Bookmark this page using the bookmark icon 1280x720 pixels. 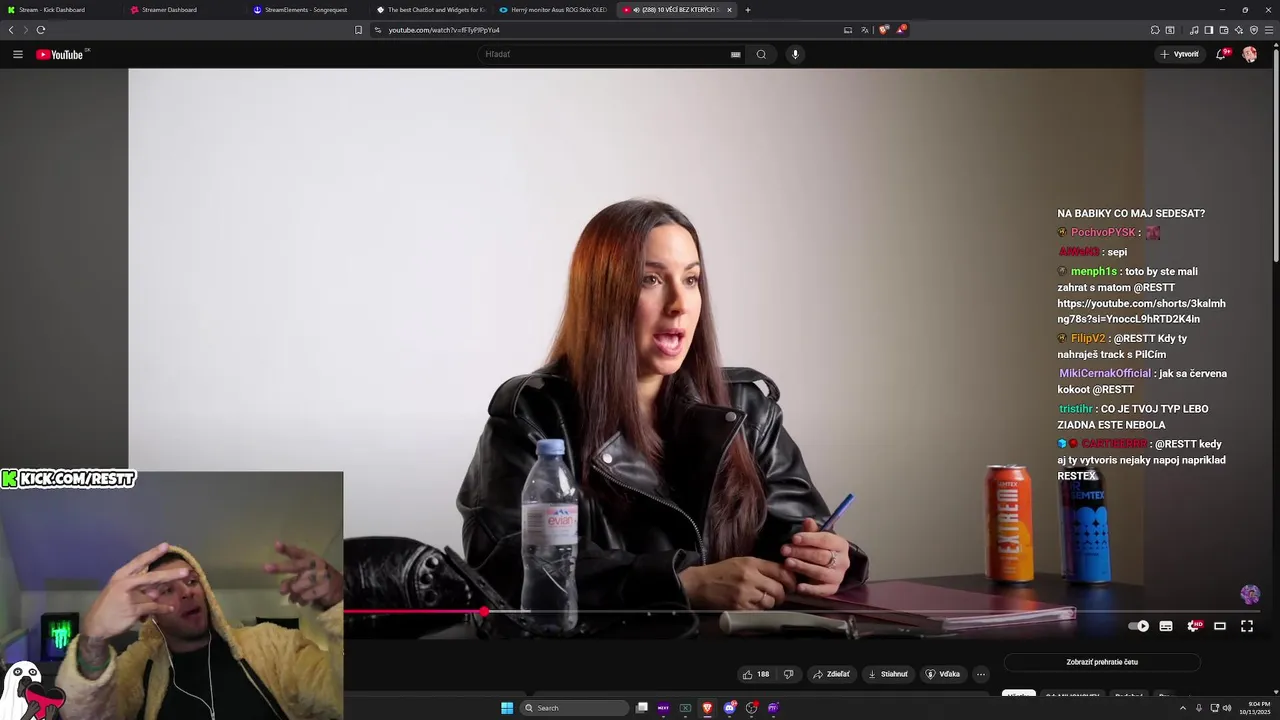pos(358,30)
